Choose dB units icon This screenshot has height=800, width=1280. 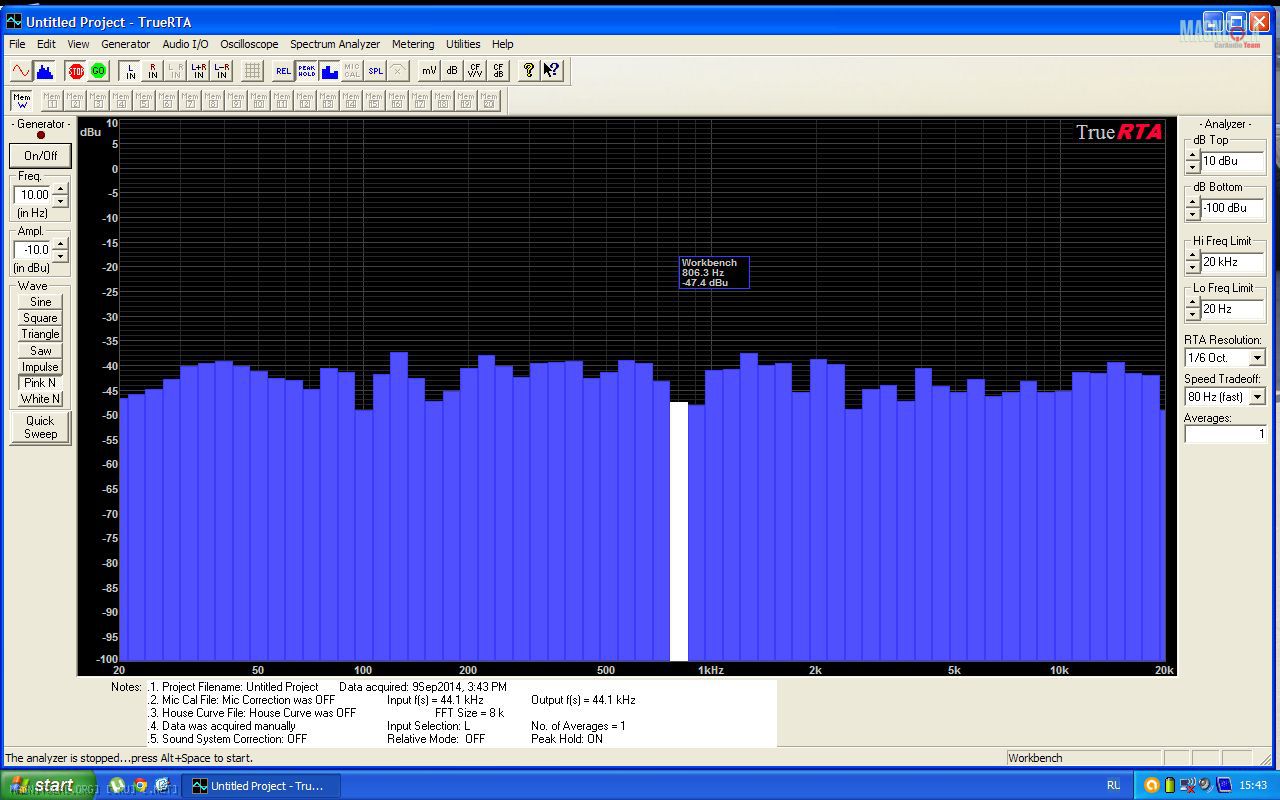click(452, 70)
